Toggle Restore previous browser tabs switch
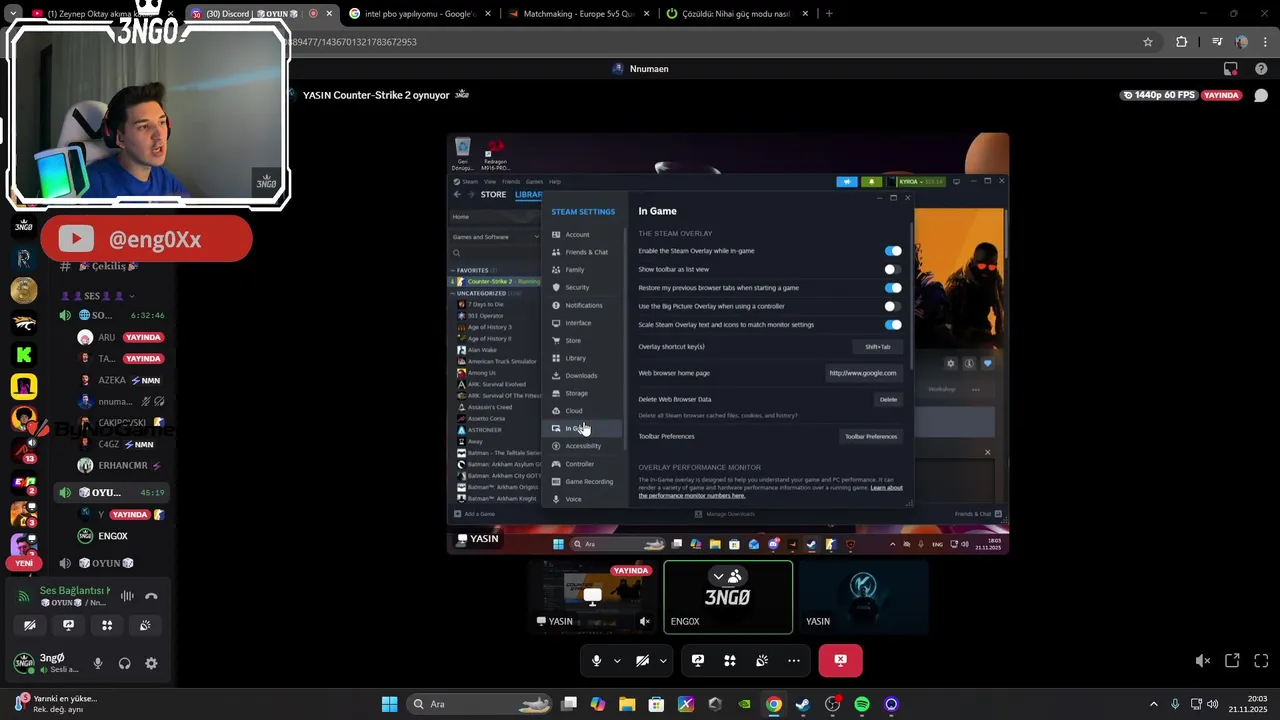Screen dimensions: 1280x720 tap(892, 288)
